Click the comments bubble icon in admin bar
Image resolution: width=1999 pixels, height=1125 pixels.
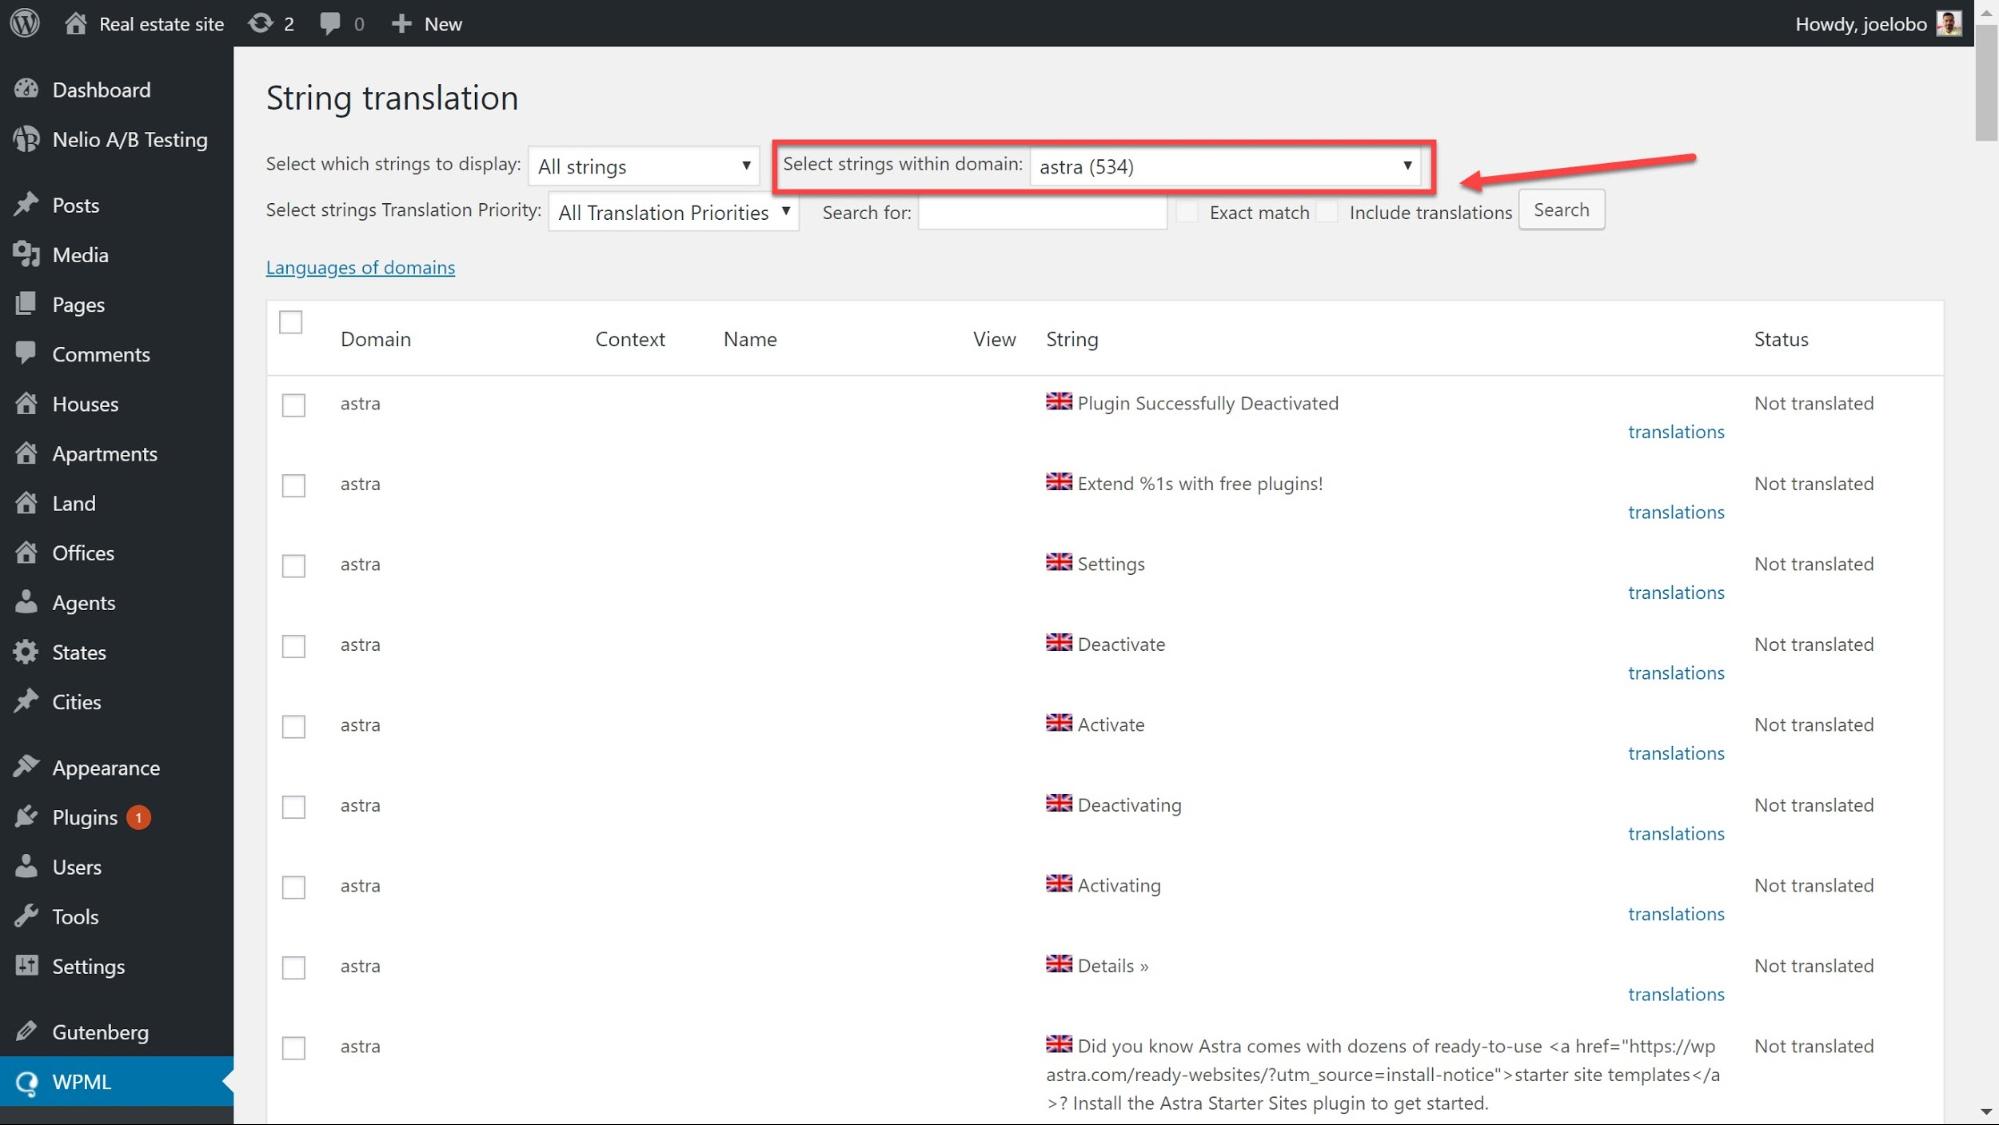(330, 23)
